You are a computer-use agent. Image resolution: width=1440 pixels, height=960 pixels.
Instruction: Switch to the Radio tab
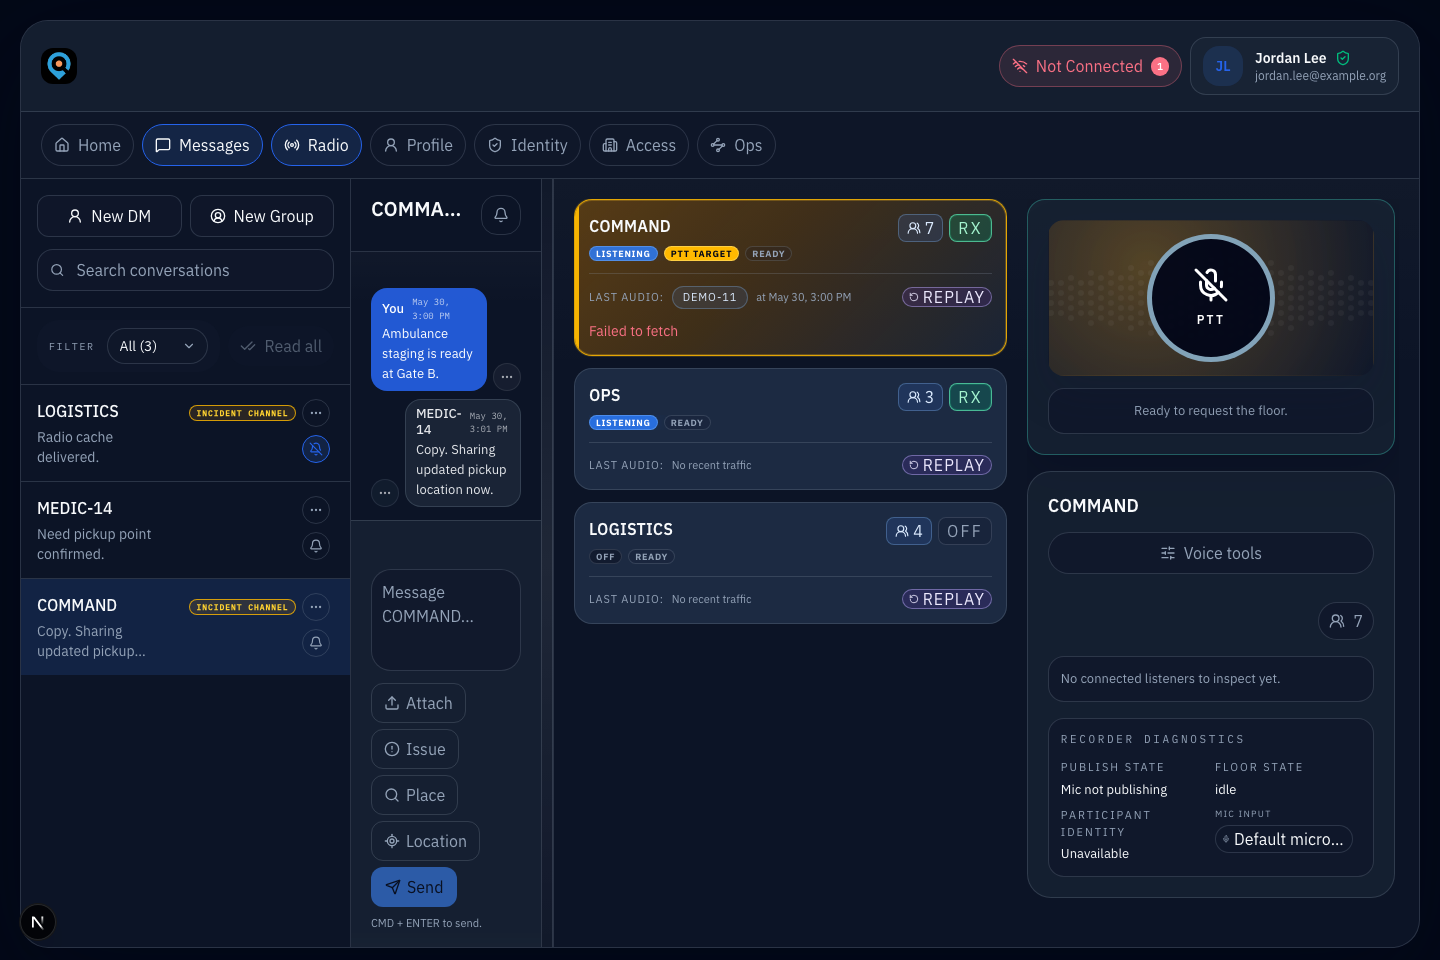pyautogui.click(x=316, y=145)
